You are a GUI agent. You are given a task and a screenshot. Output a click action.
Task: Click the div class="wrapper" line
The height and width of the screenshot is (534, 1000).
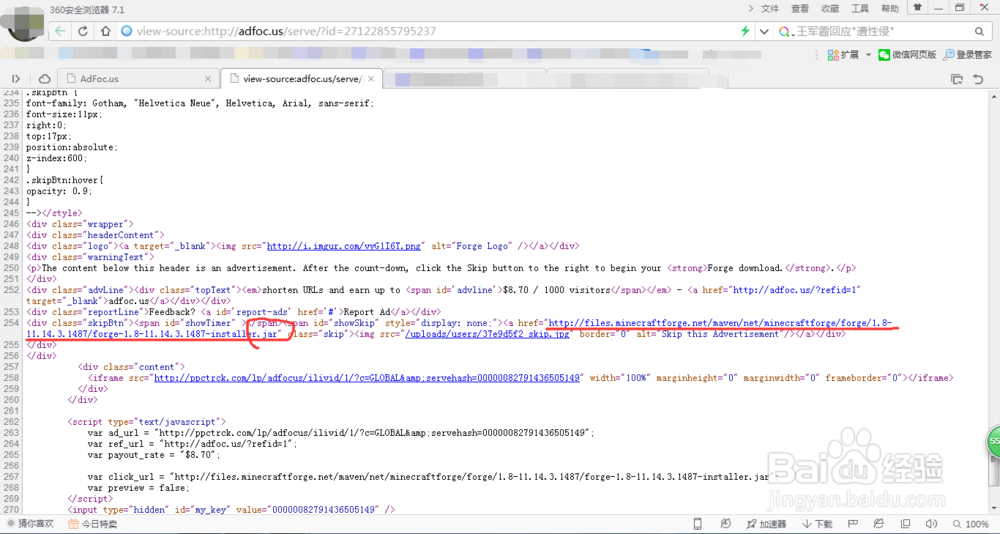click(80, 224)
